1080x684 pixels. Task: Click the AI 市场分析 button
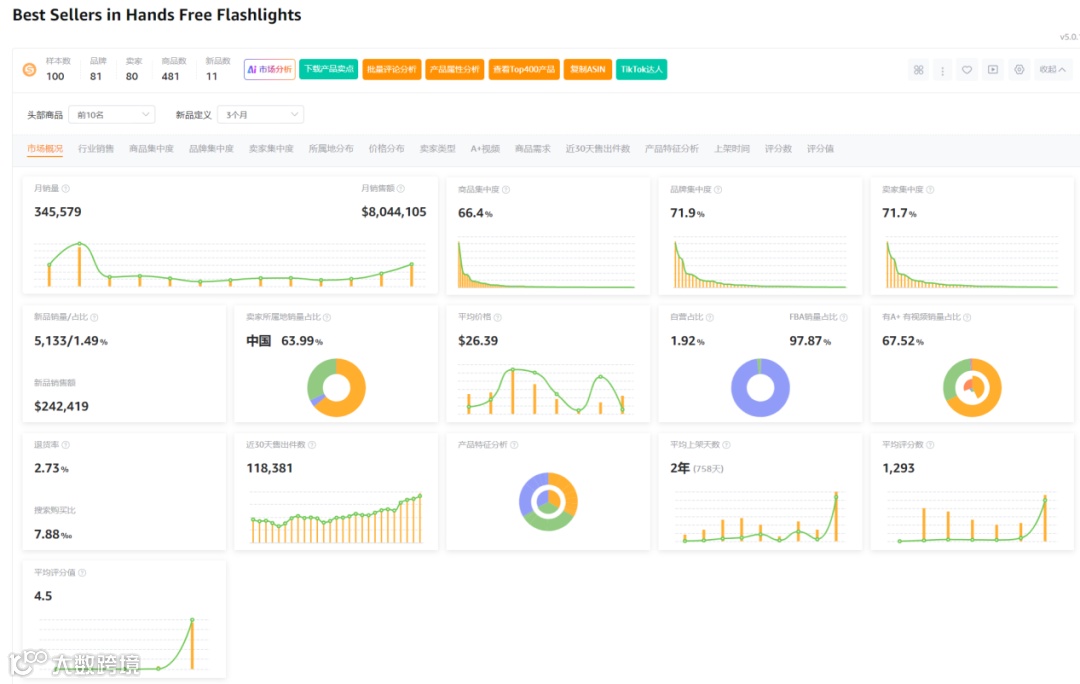269,70
